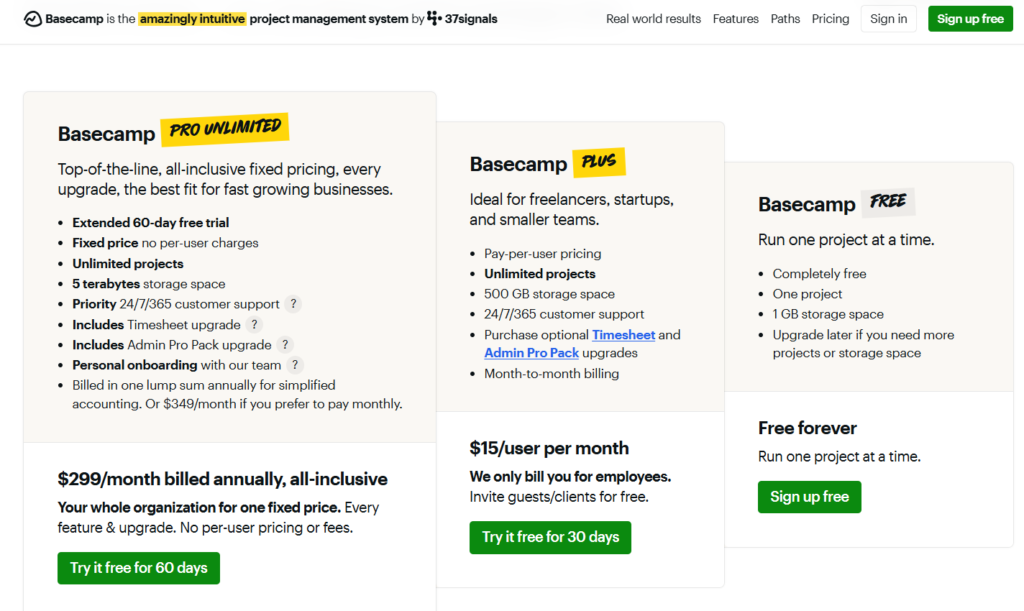
Task: Open the Features page
Action: [x=735, y=18]
